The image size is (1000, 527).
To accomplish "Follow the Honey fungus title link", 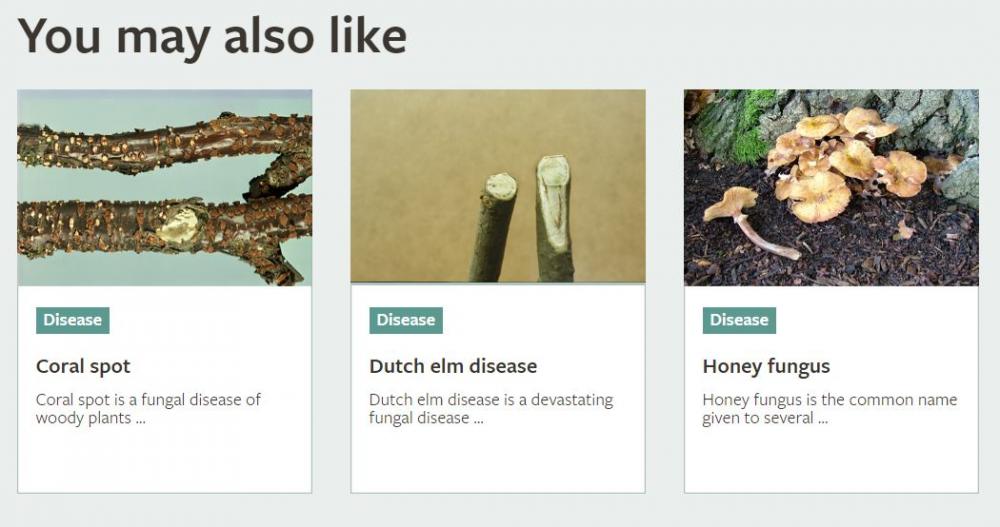I will (x=767, y=366).
